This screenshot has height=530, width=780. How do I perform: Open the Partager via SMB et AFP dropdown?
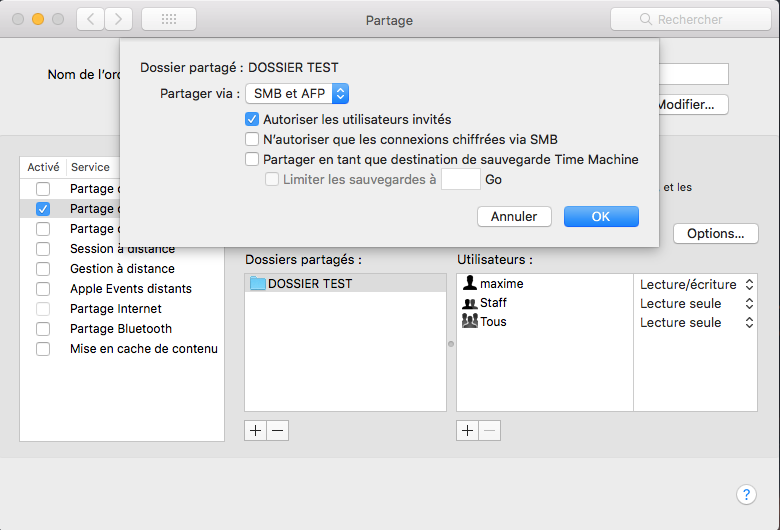(297, 94)
